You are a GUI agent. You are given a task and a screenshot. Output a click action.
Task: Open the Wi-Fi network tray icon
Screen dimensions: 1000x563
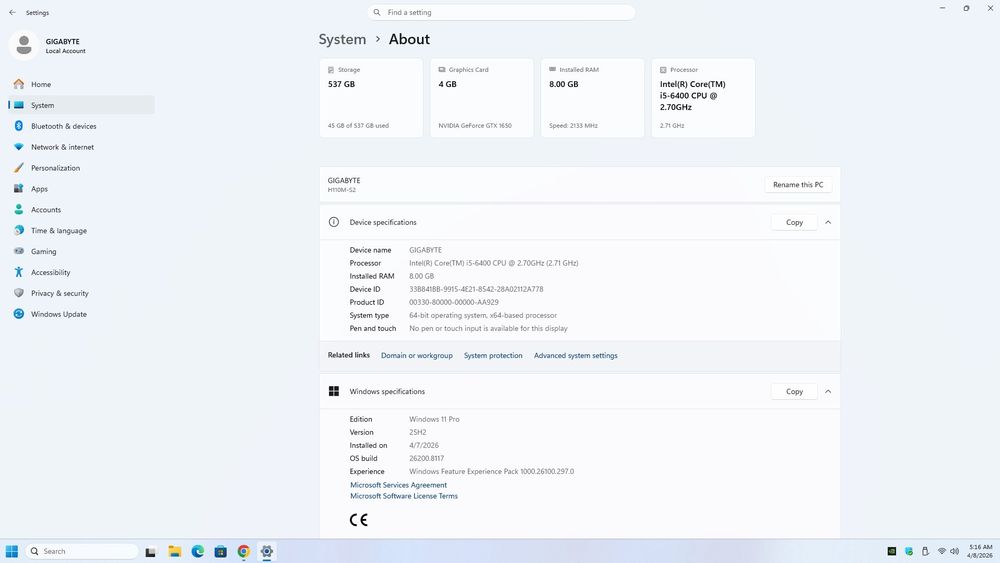click(942, 552)
